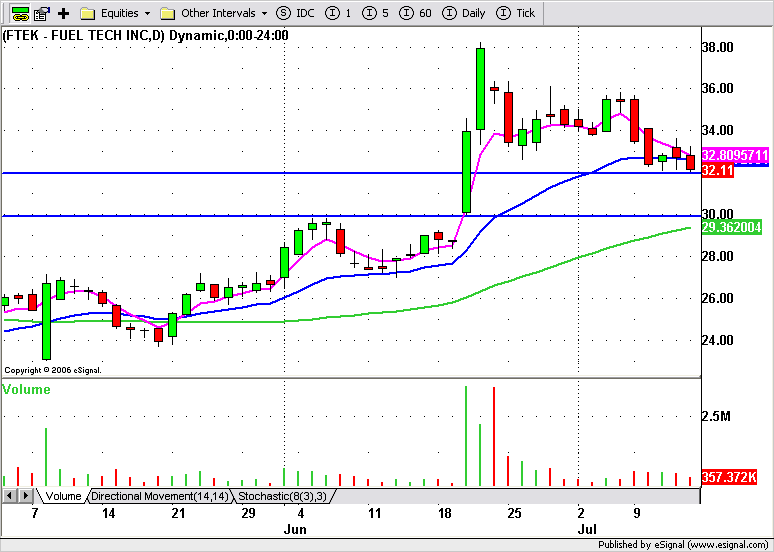Switch to the Daily interval
Image resolution: width=774 pixels, height=552 pixels.
(464, 13)
